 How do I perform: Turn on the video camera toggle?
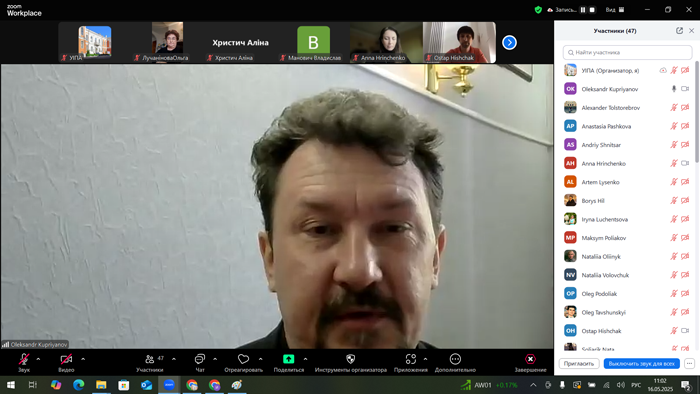click(66, 359)
